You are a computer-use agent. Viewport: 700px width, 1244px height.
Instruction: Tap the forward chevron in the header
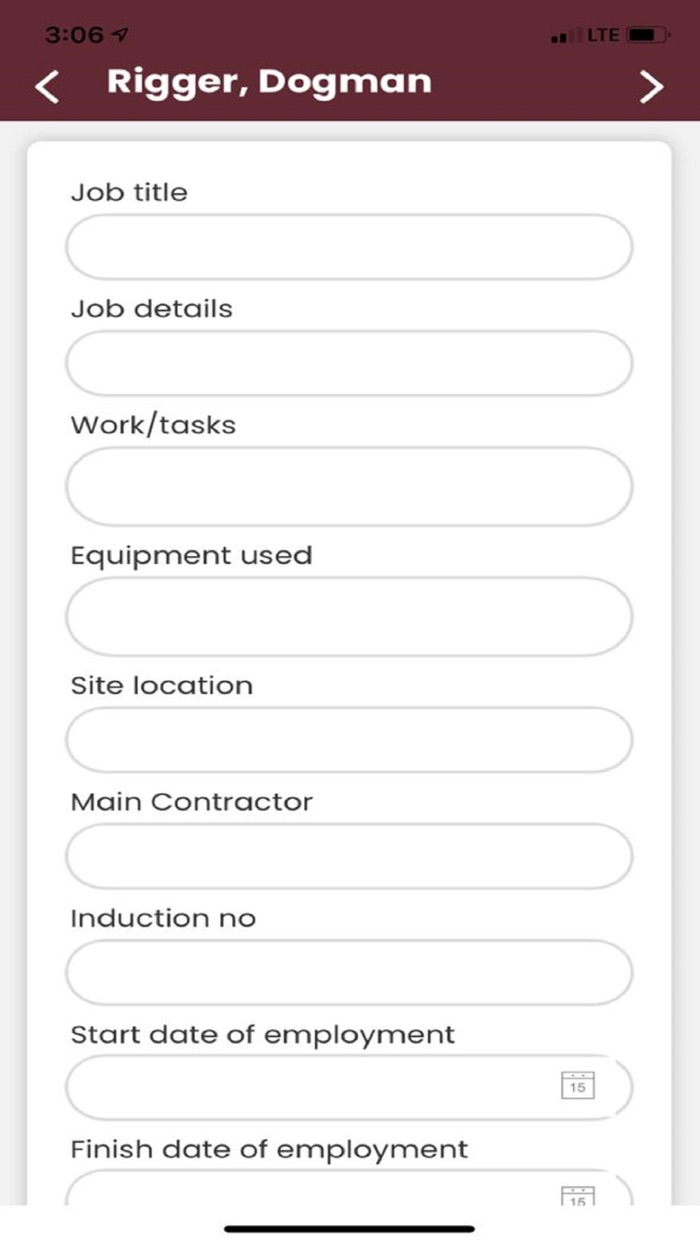651,87
